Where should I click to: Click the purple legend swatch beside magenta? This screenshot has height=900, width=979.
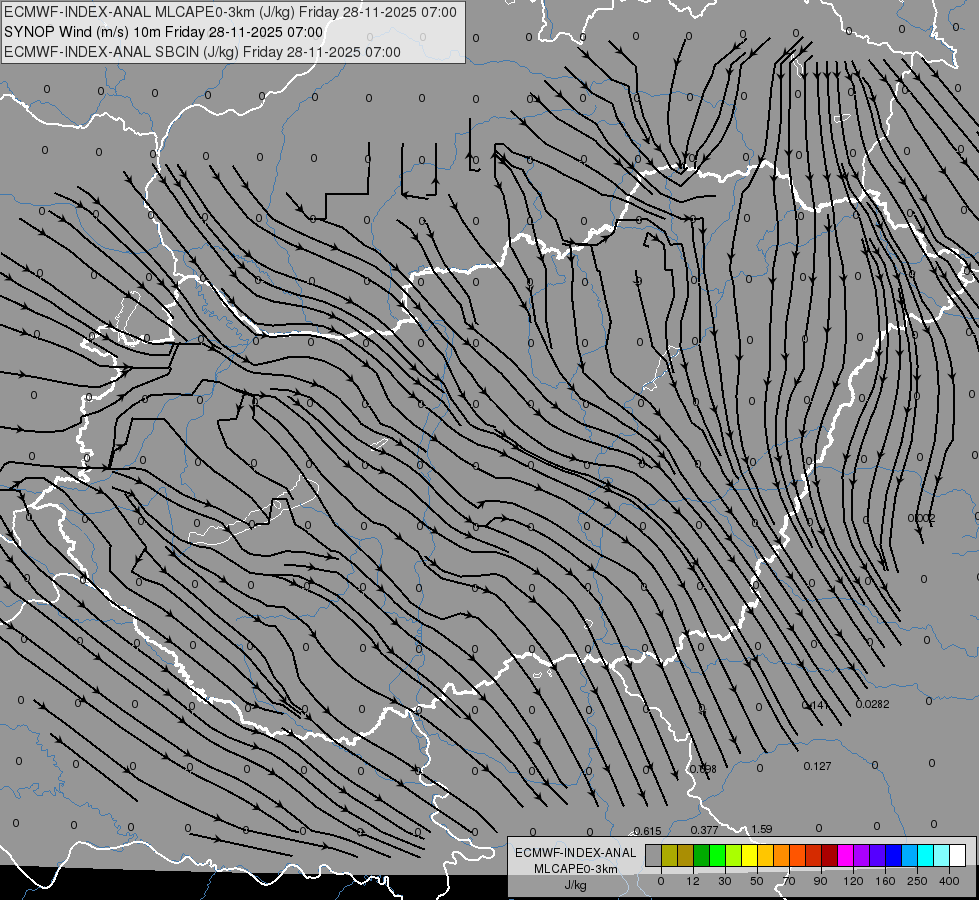click(862, 855)
